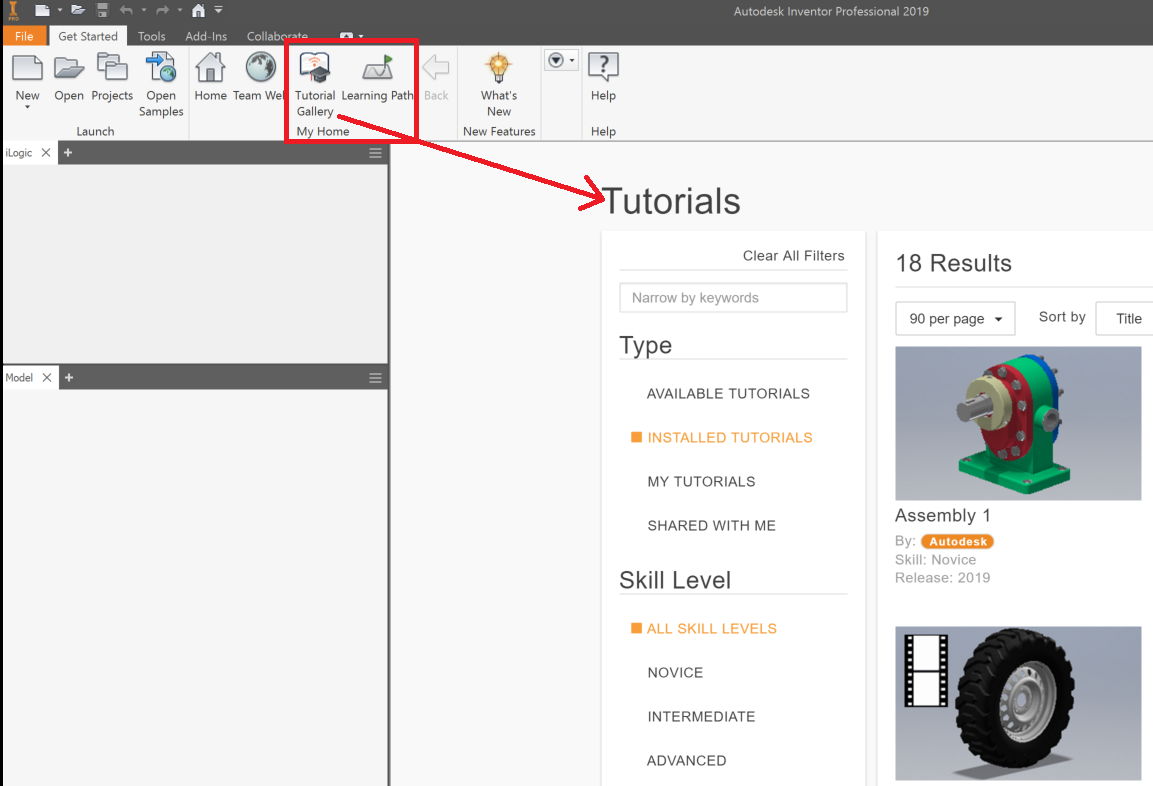Open the Model panel hamburger menu
The height and width of the screenshot is (786, 1153).
[x=375, y=378]
